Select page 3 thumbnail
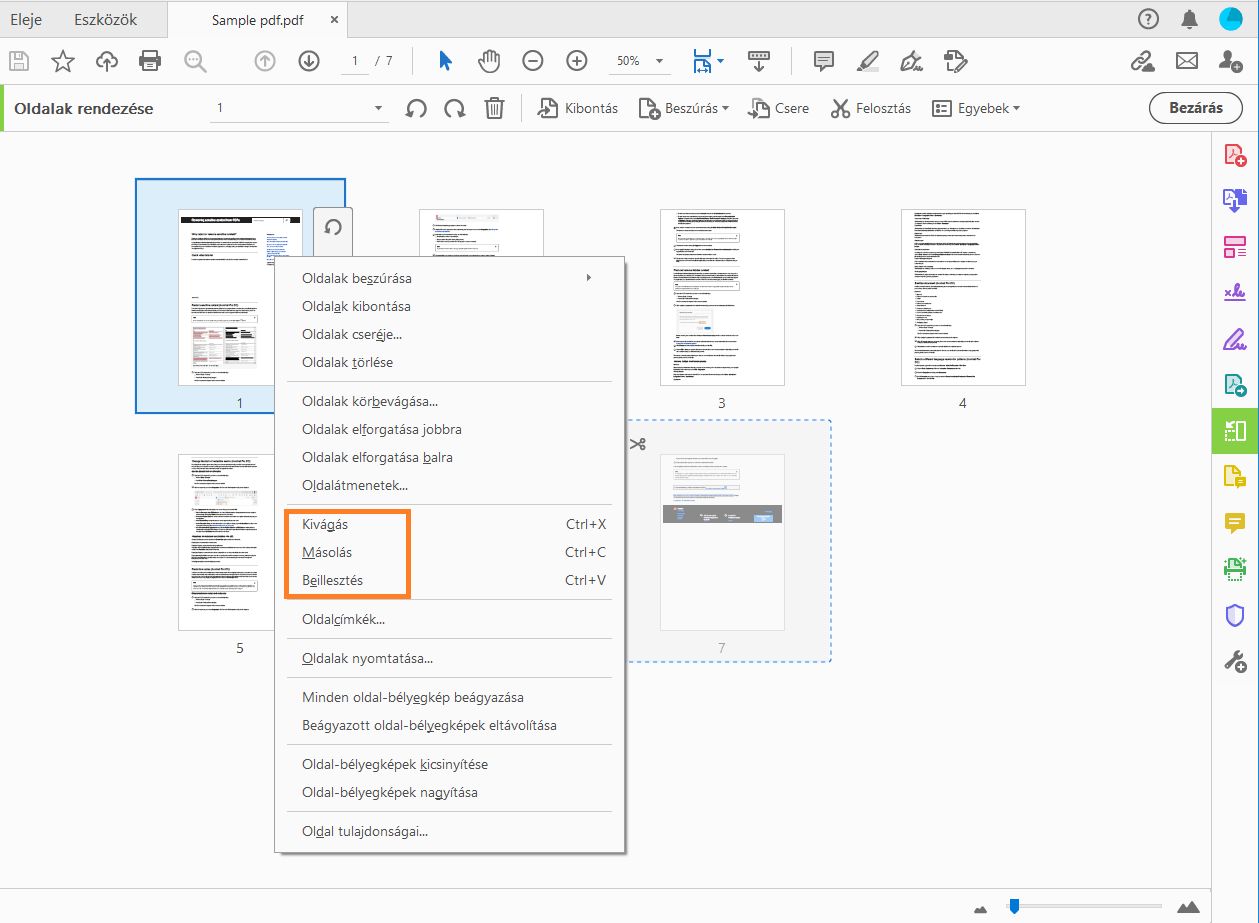 click(722, 297)
